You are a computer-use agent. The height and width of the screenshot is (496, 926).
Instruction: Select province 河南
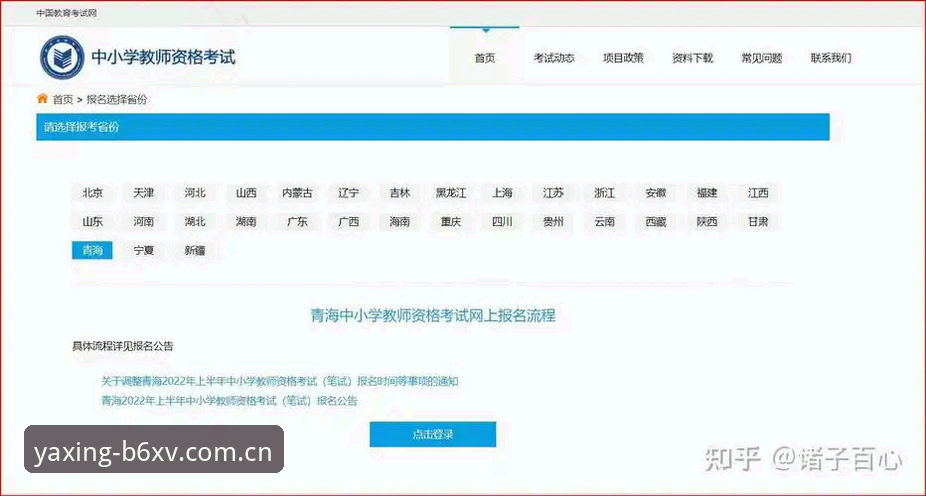click(x=144, y=222)
